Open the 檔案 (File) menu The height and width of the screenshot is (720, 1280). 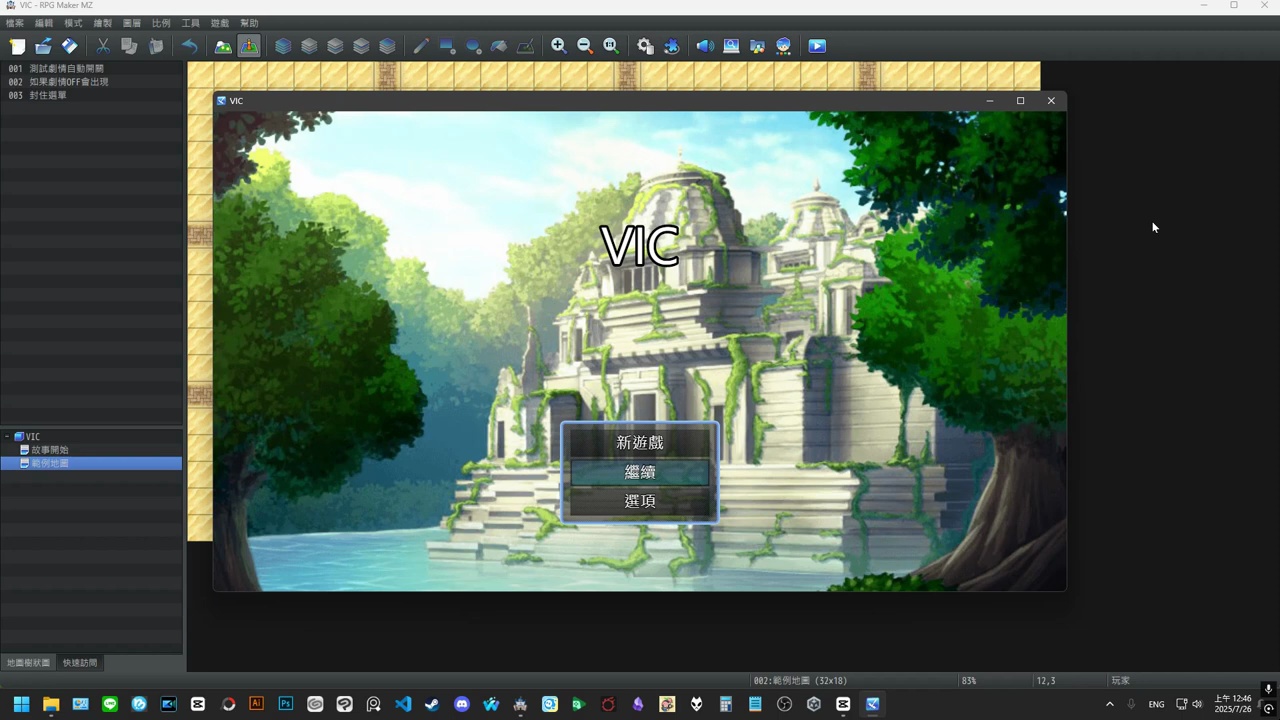point(15,23)
